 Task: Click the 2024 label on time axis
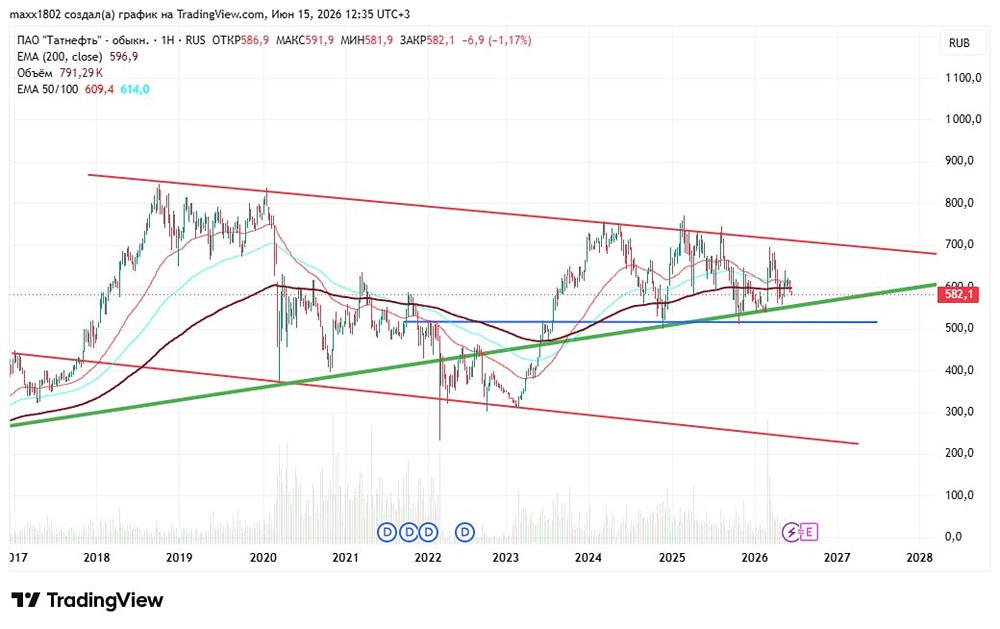click(x=588, y=558)
